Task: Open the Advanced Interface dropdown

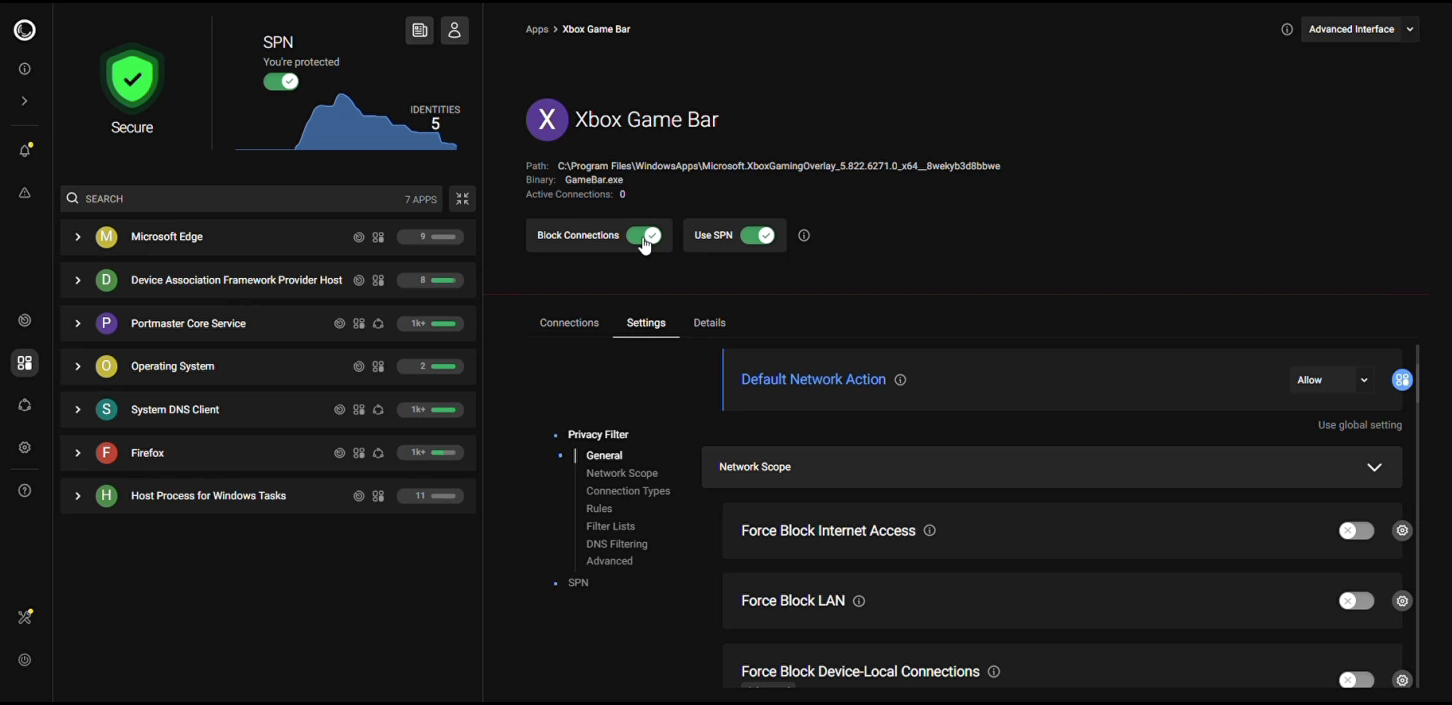Action: [1360, 29]
